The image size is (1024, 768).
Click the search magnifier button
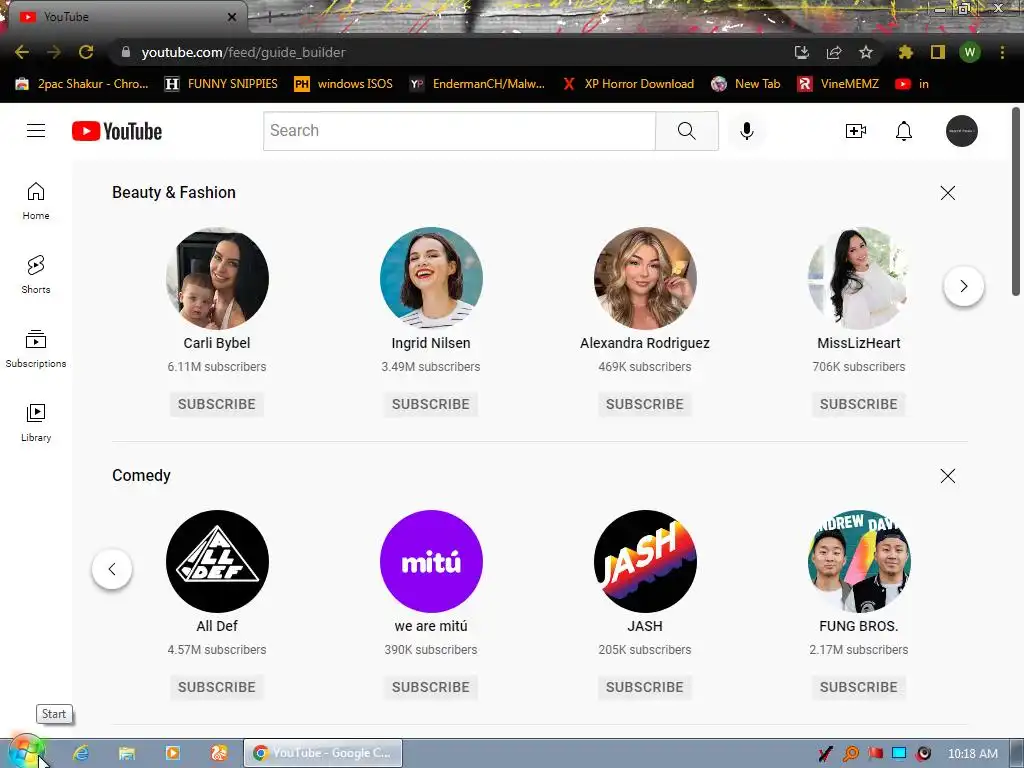[686, 131]
